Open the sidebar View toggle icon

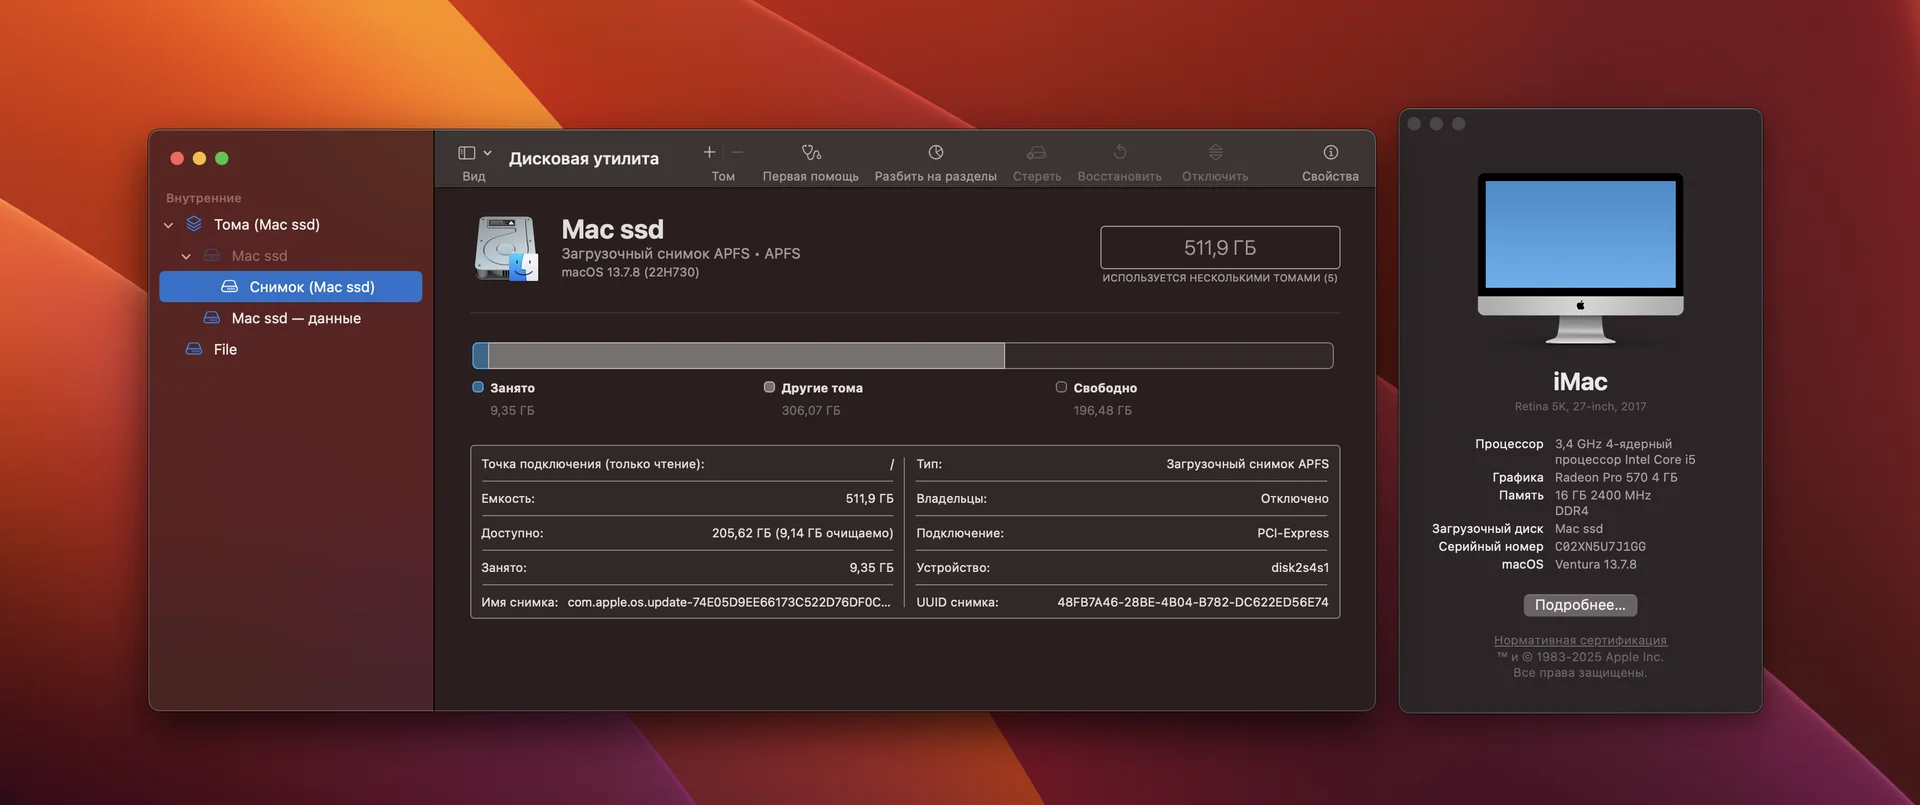[x=466, y=153]
